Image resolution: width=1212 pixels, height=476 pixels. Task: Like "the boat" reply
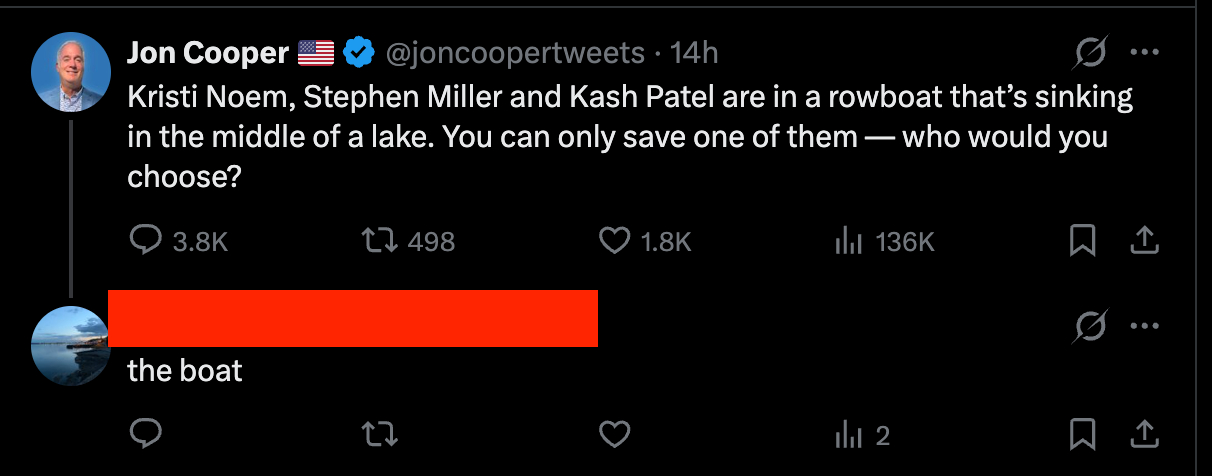pos(614,434)
